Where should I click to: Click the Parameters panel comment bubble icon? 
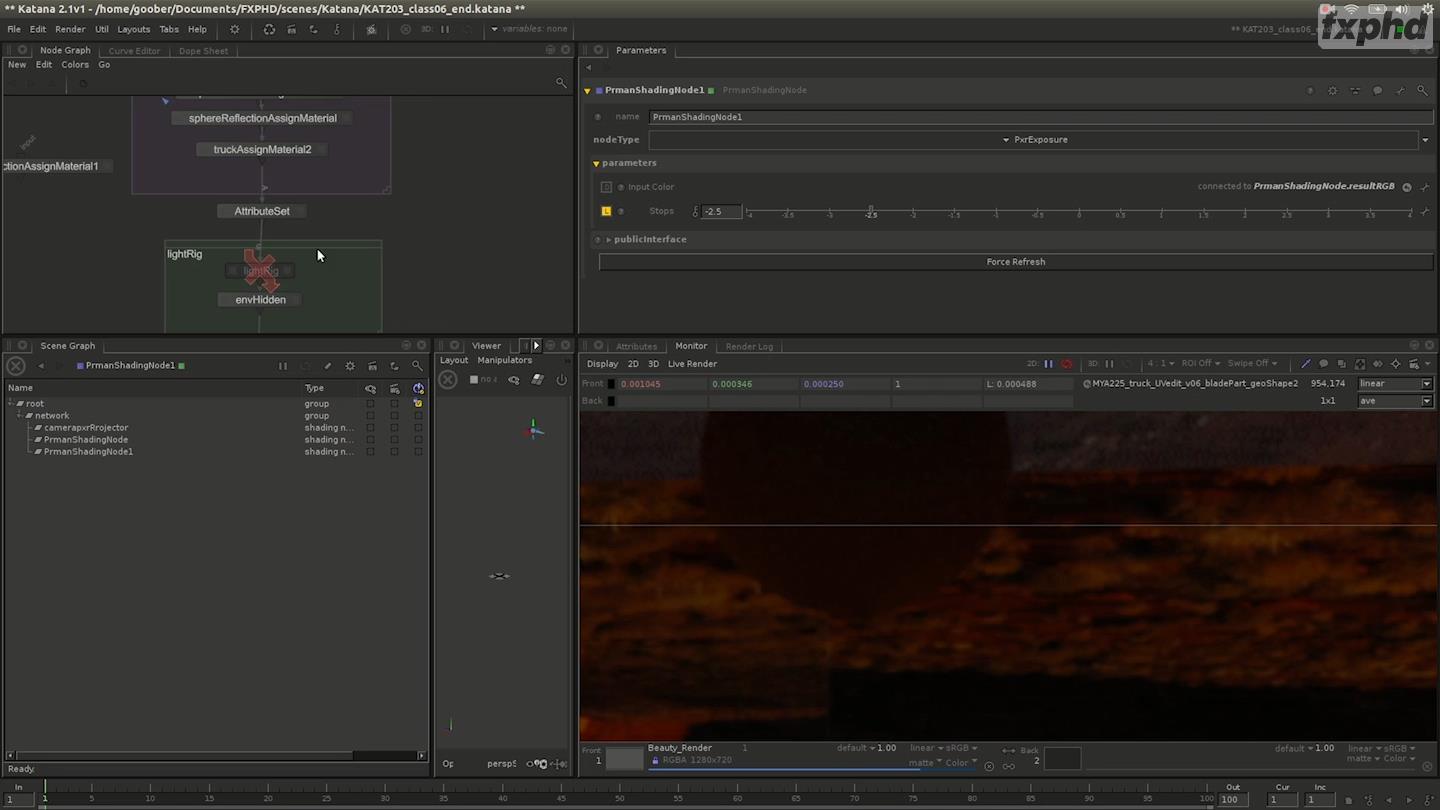coord(1377,91)
